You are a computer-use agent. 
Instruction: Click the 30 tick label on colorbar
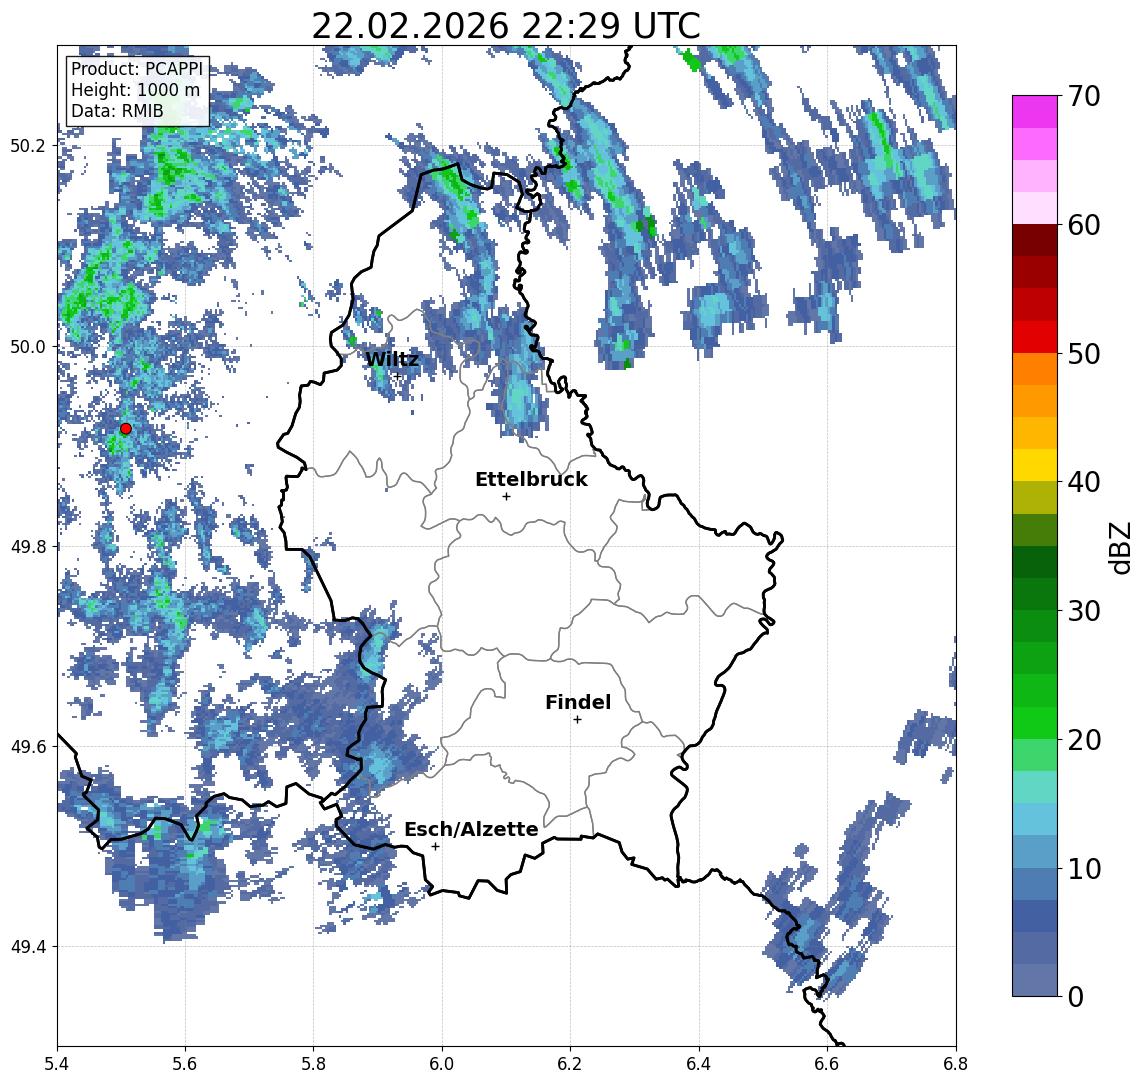coord(1084,611)
